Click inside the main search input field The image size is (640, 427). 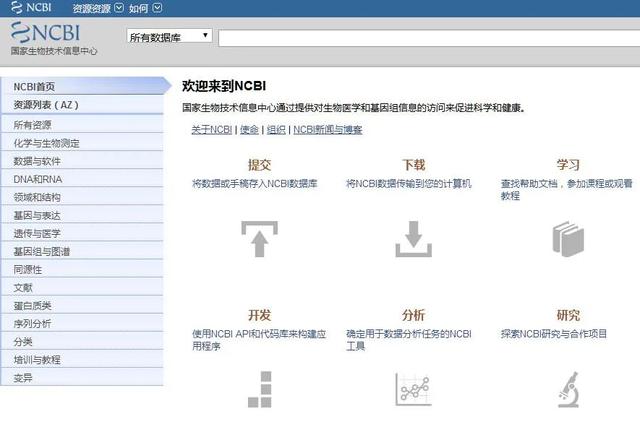coord(429,38)
